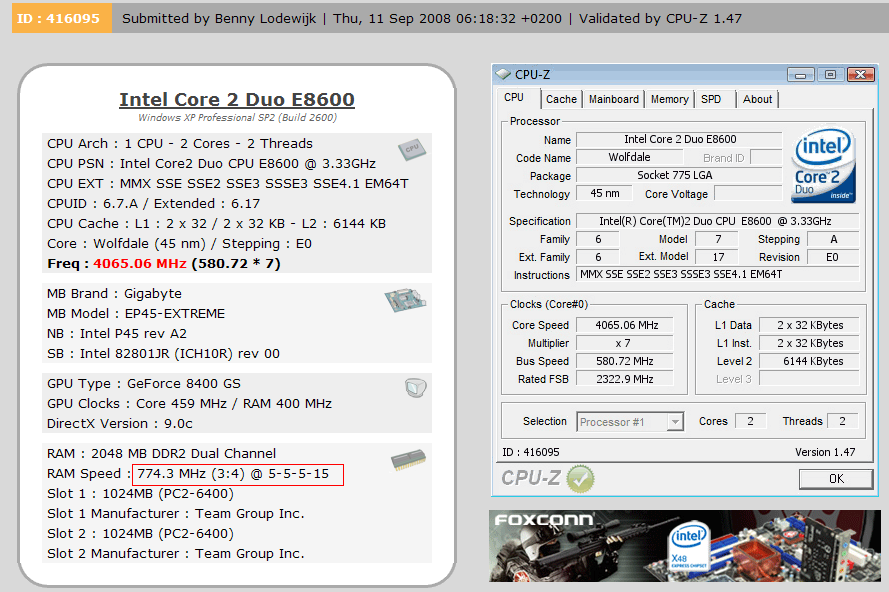Click the 'Windows XP Professional SP2' subtitle

238,117
